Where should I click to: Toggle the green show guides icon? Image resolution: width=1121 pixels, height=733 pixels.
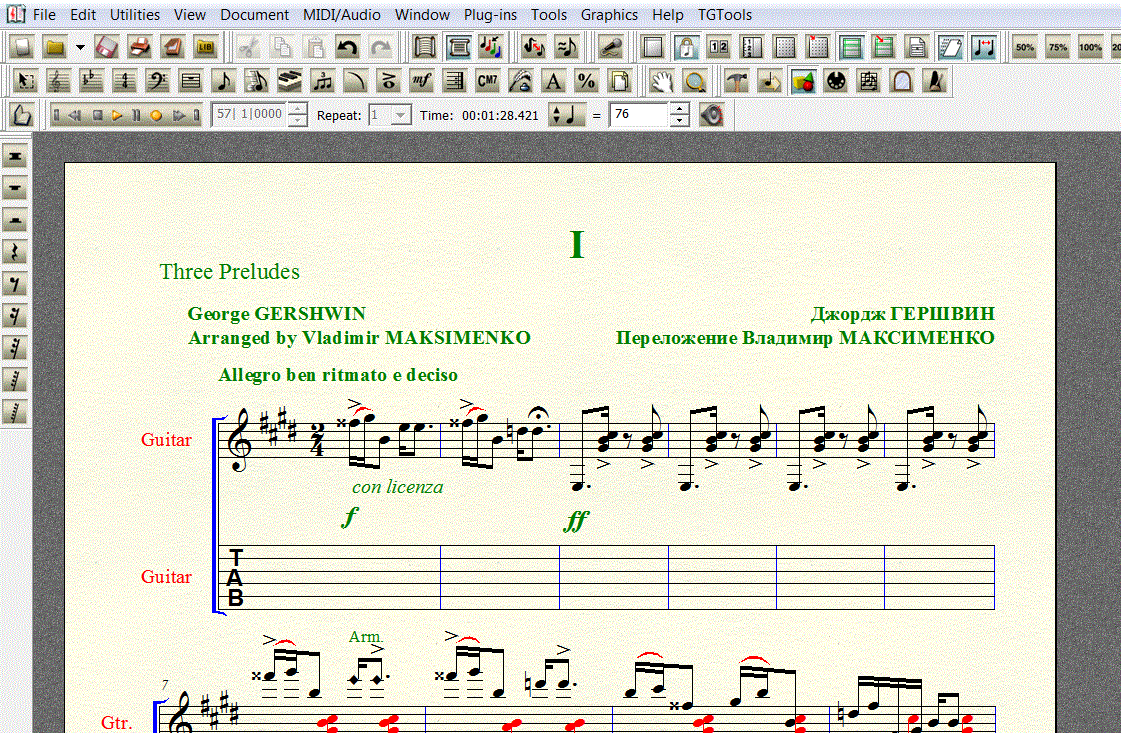click(851, 47)
